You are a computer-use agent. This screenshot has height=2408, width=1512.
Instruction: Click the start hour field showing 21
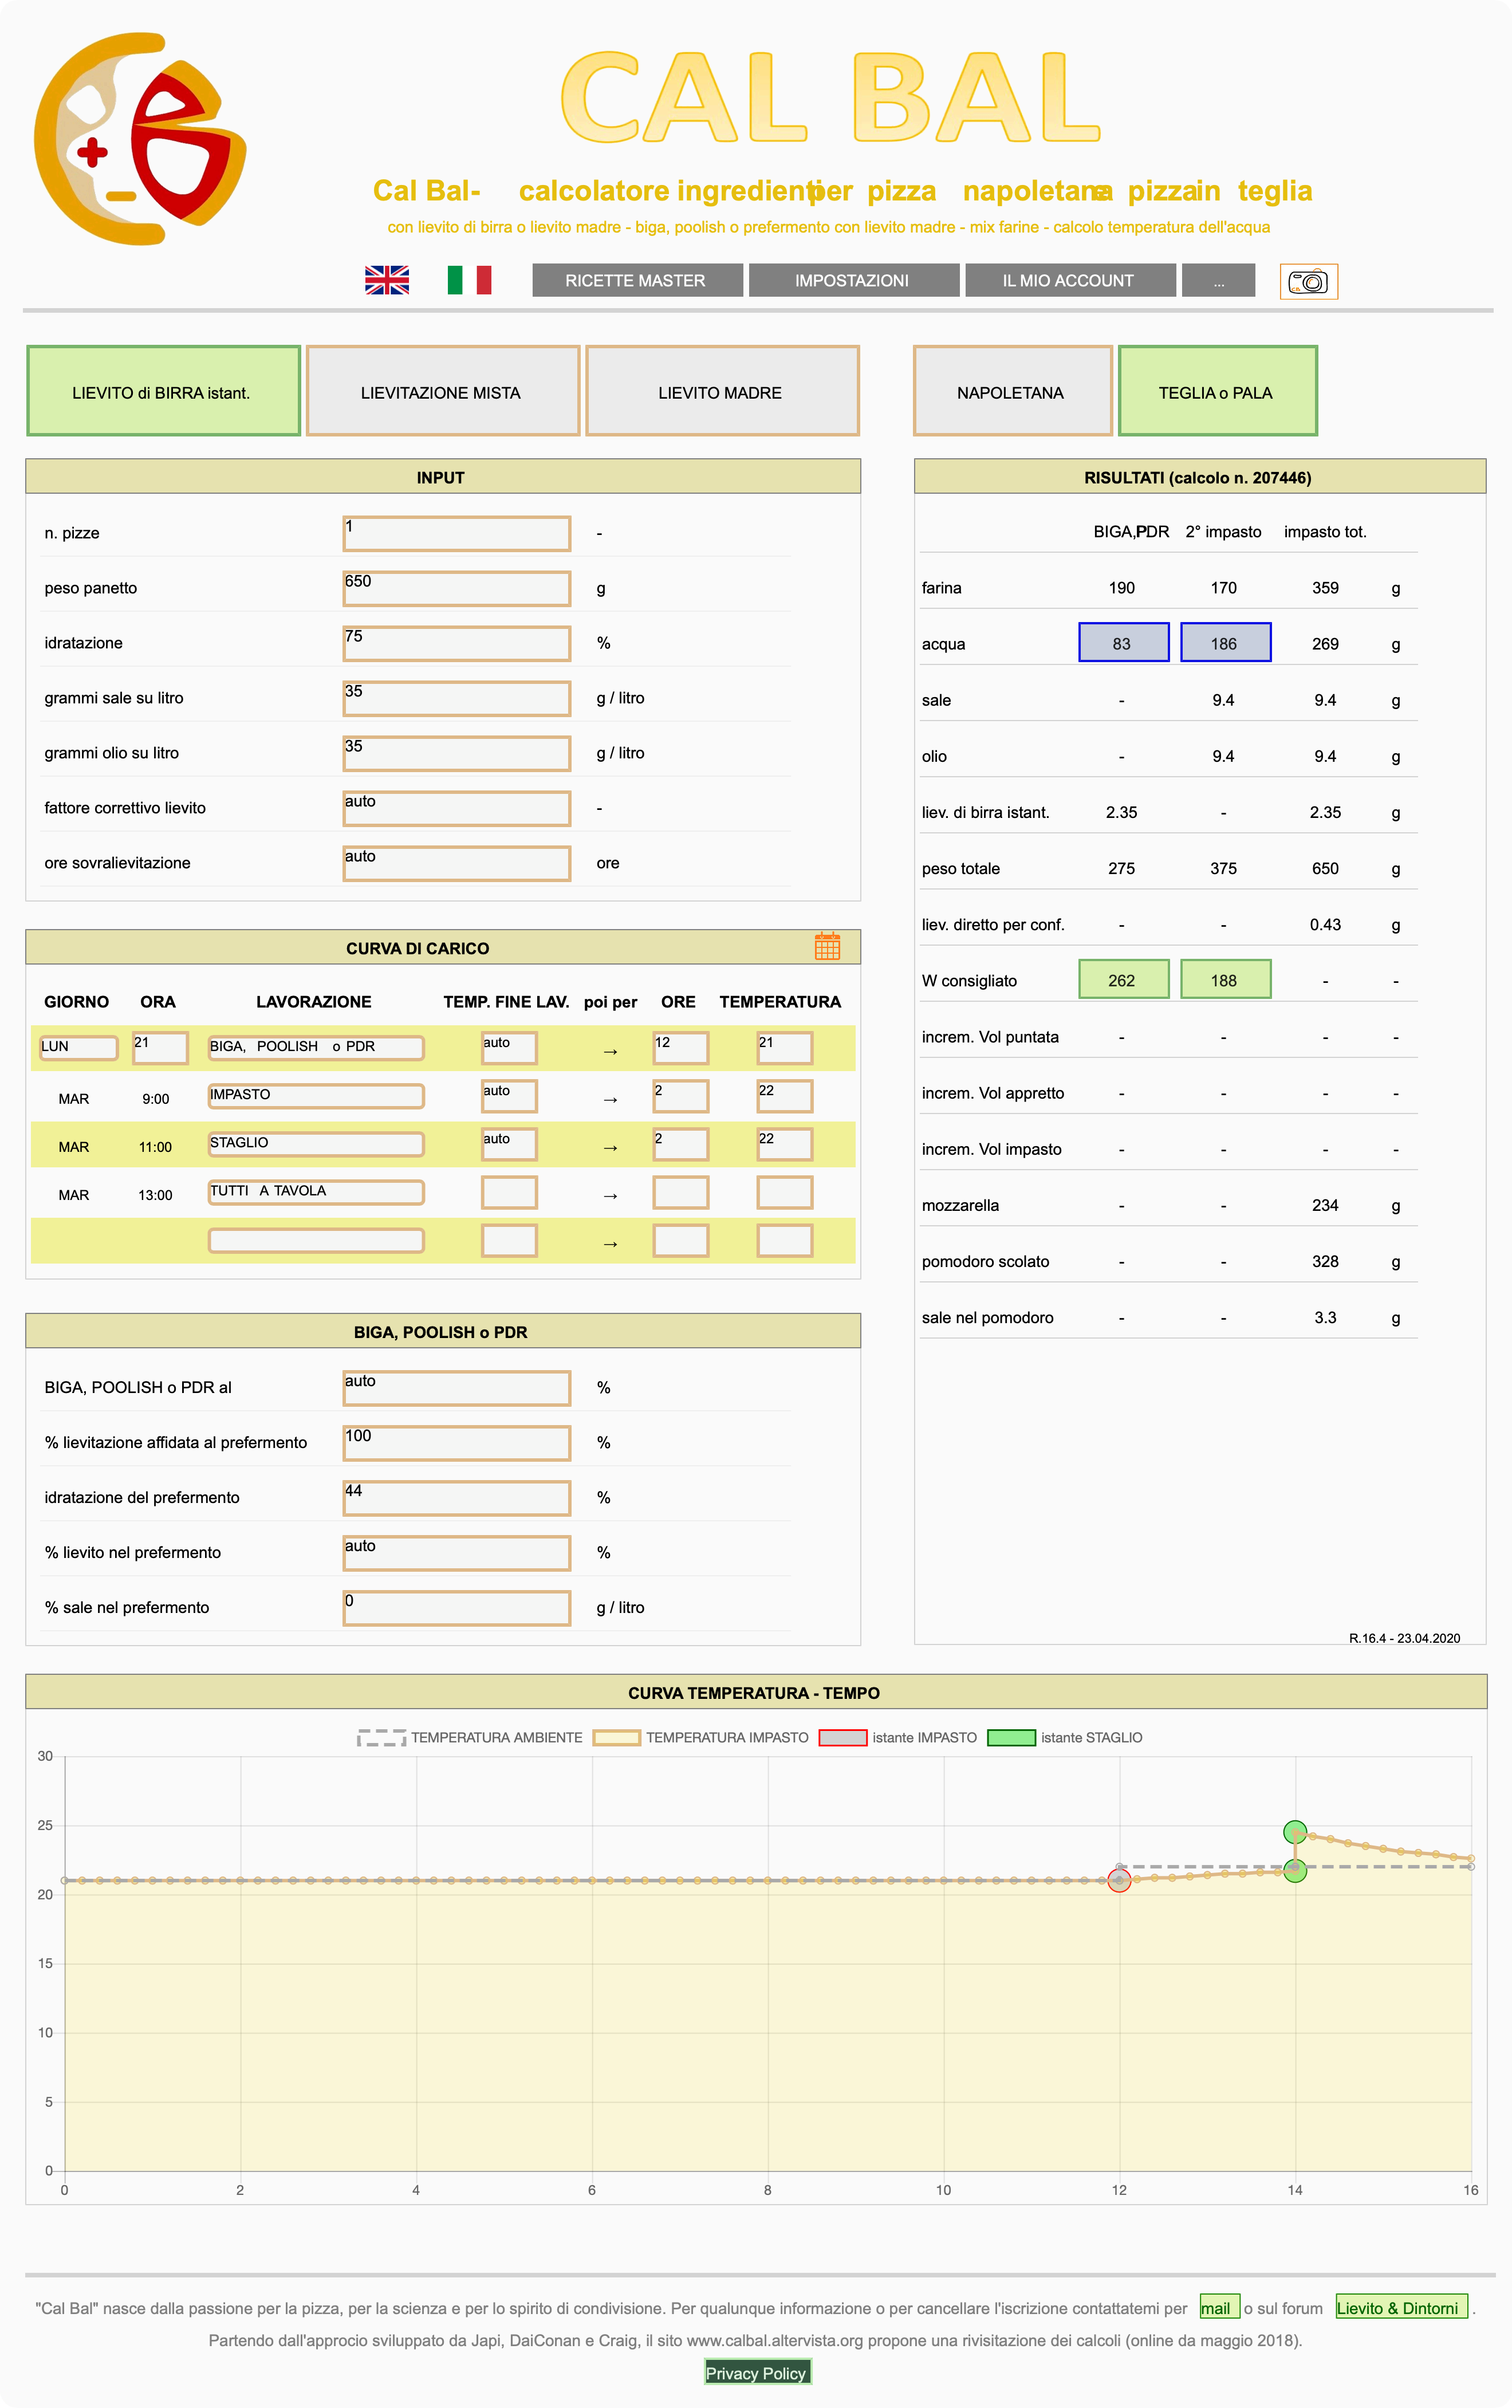tap(160, 1047)
